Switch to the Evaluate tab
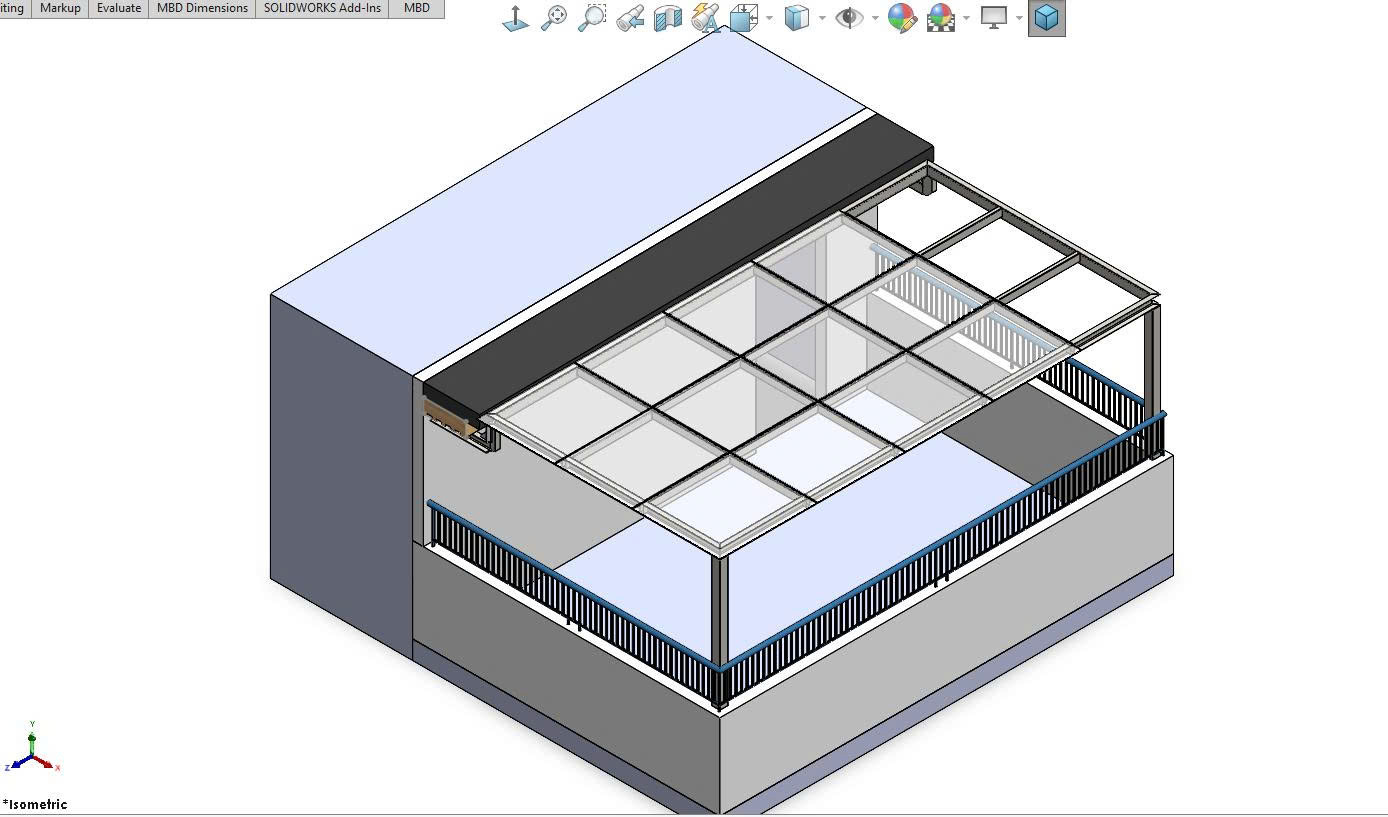 pos(119,8)
